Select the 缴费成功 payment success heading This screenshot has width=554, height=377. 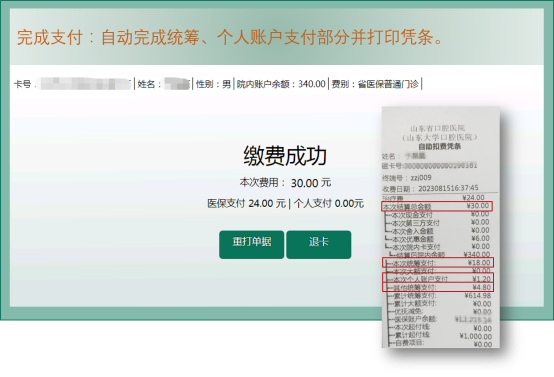(285, 156)
